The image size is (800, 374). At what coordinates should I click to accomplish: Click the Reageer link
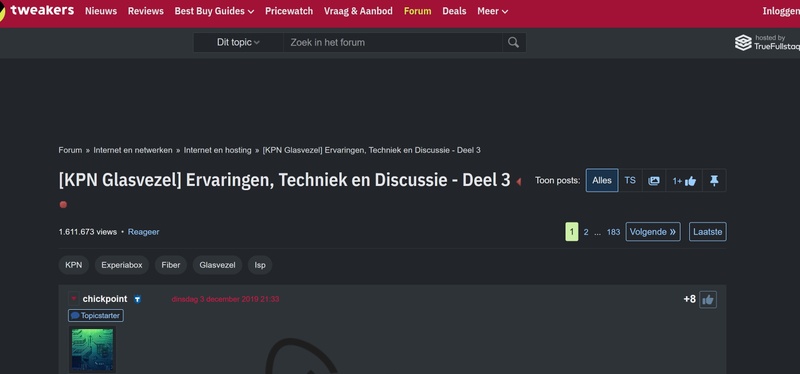click(x=143, y=232)
